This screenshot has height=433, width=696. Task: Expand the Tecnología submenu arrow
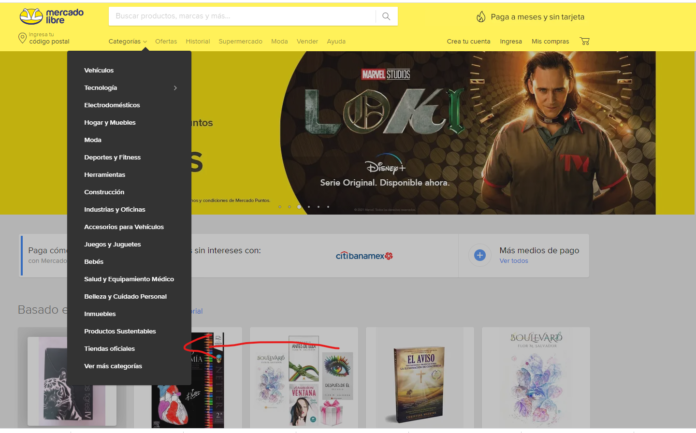coord(175,88)
